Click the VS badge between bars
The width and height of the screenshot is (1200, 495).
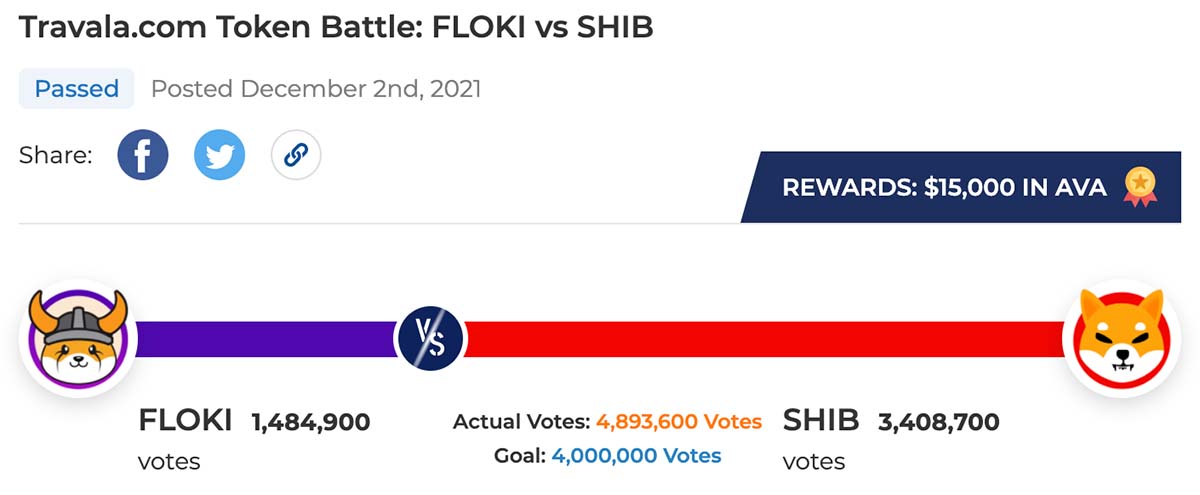(x=431, y=338)
